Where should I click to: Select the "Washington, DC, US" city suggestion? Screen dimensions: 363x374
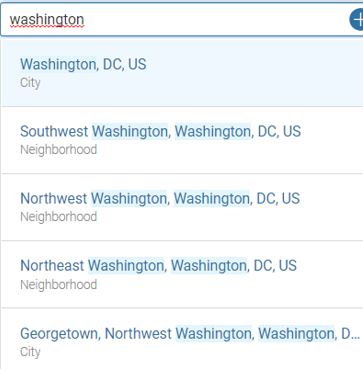pos(182,73)
